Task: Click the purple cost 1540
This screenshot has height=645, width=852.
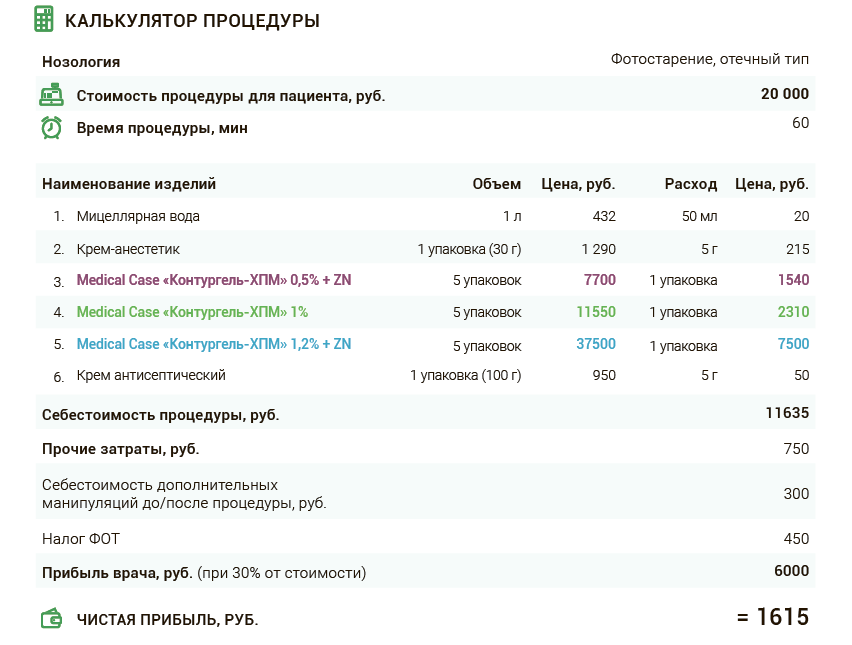Action: (793, 280)
